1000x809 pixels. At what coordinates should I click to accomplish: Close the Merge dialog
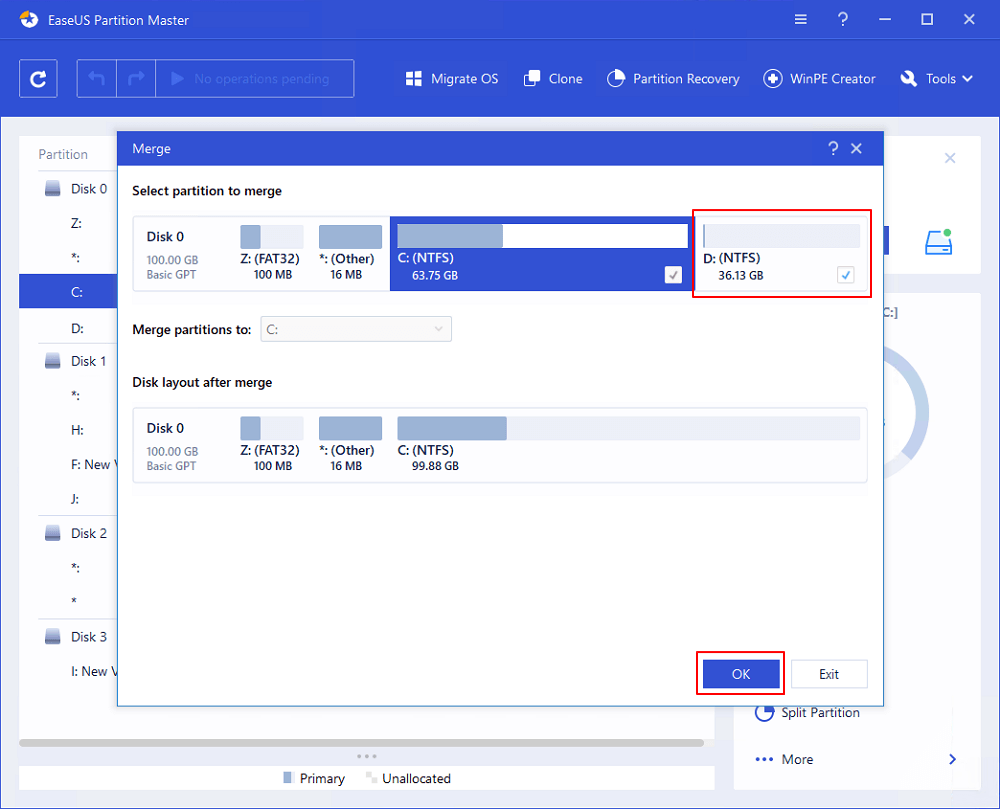(857, 149)
